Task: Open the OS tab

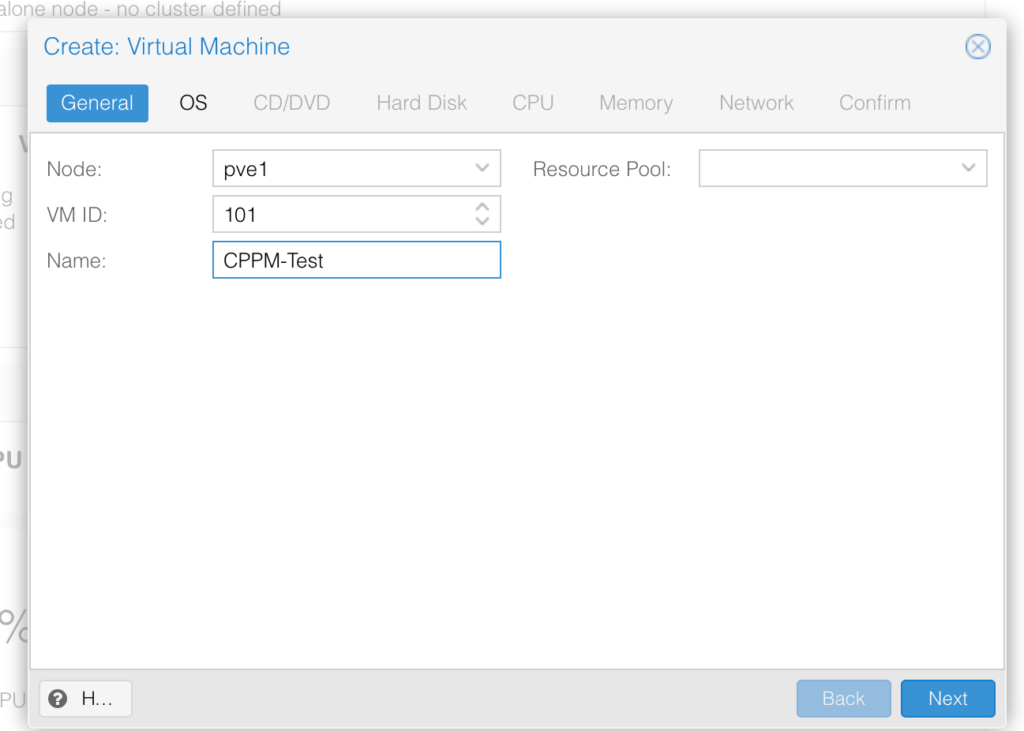Action: point(193,103)
